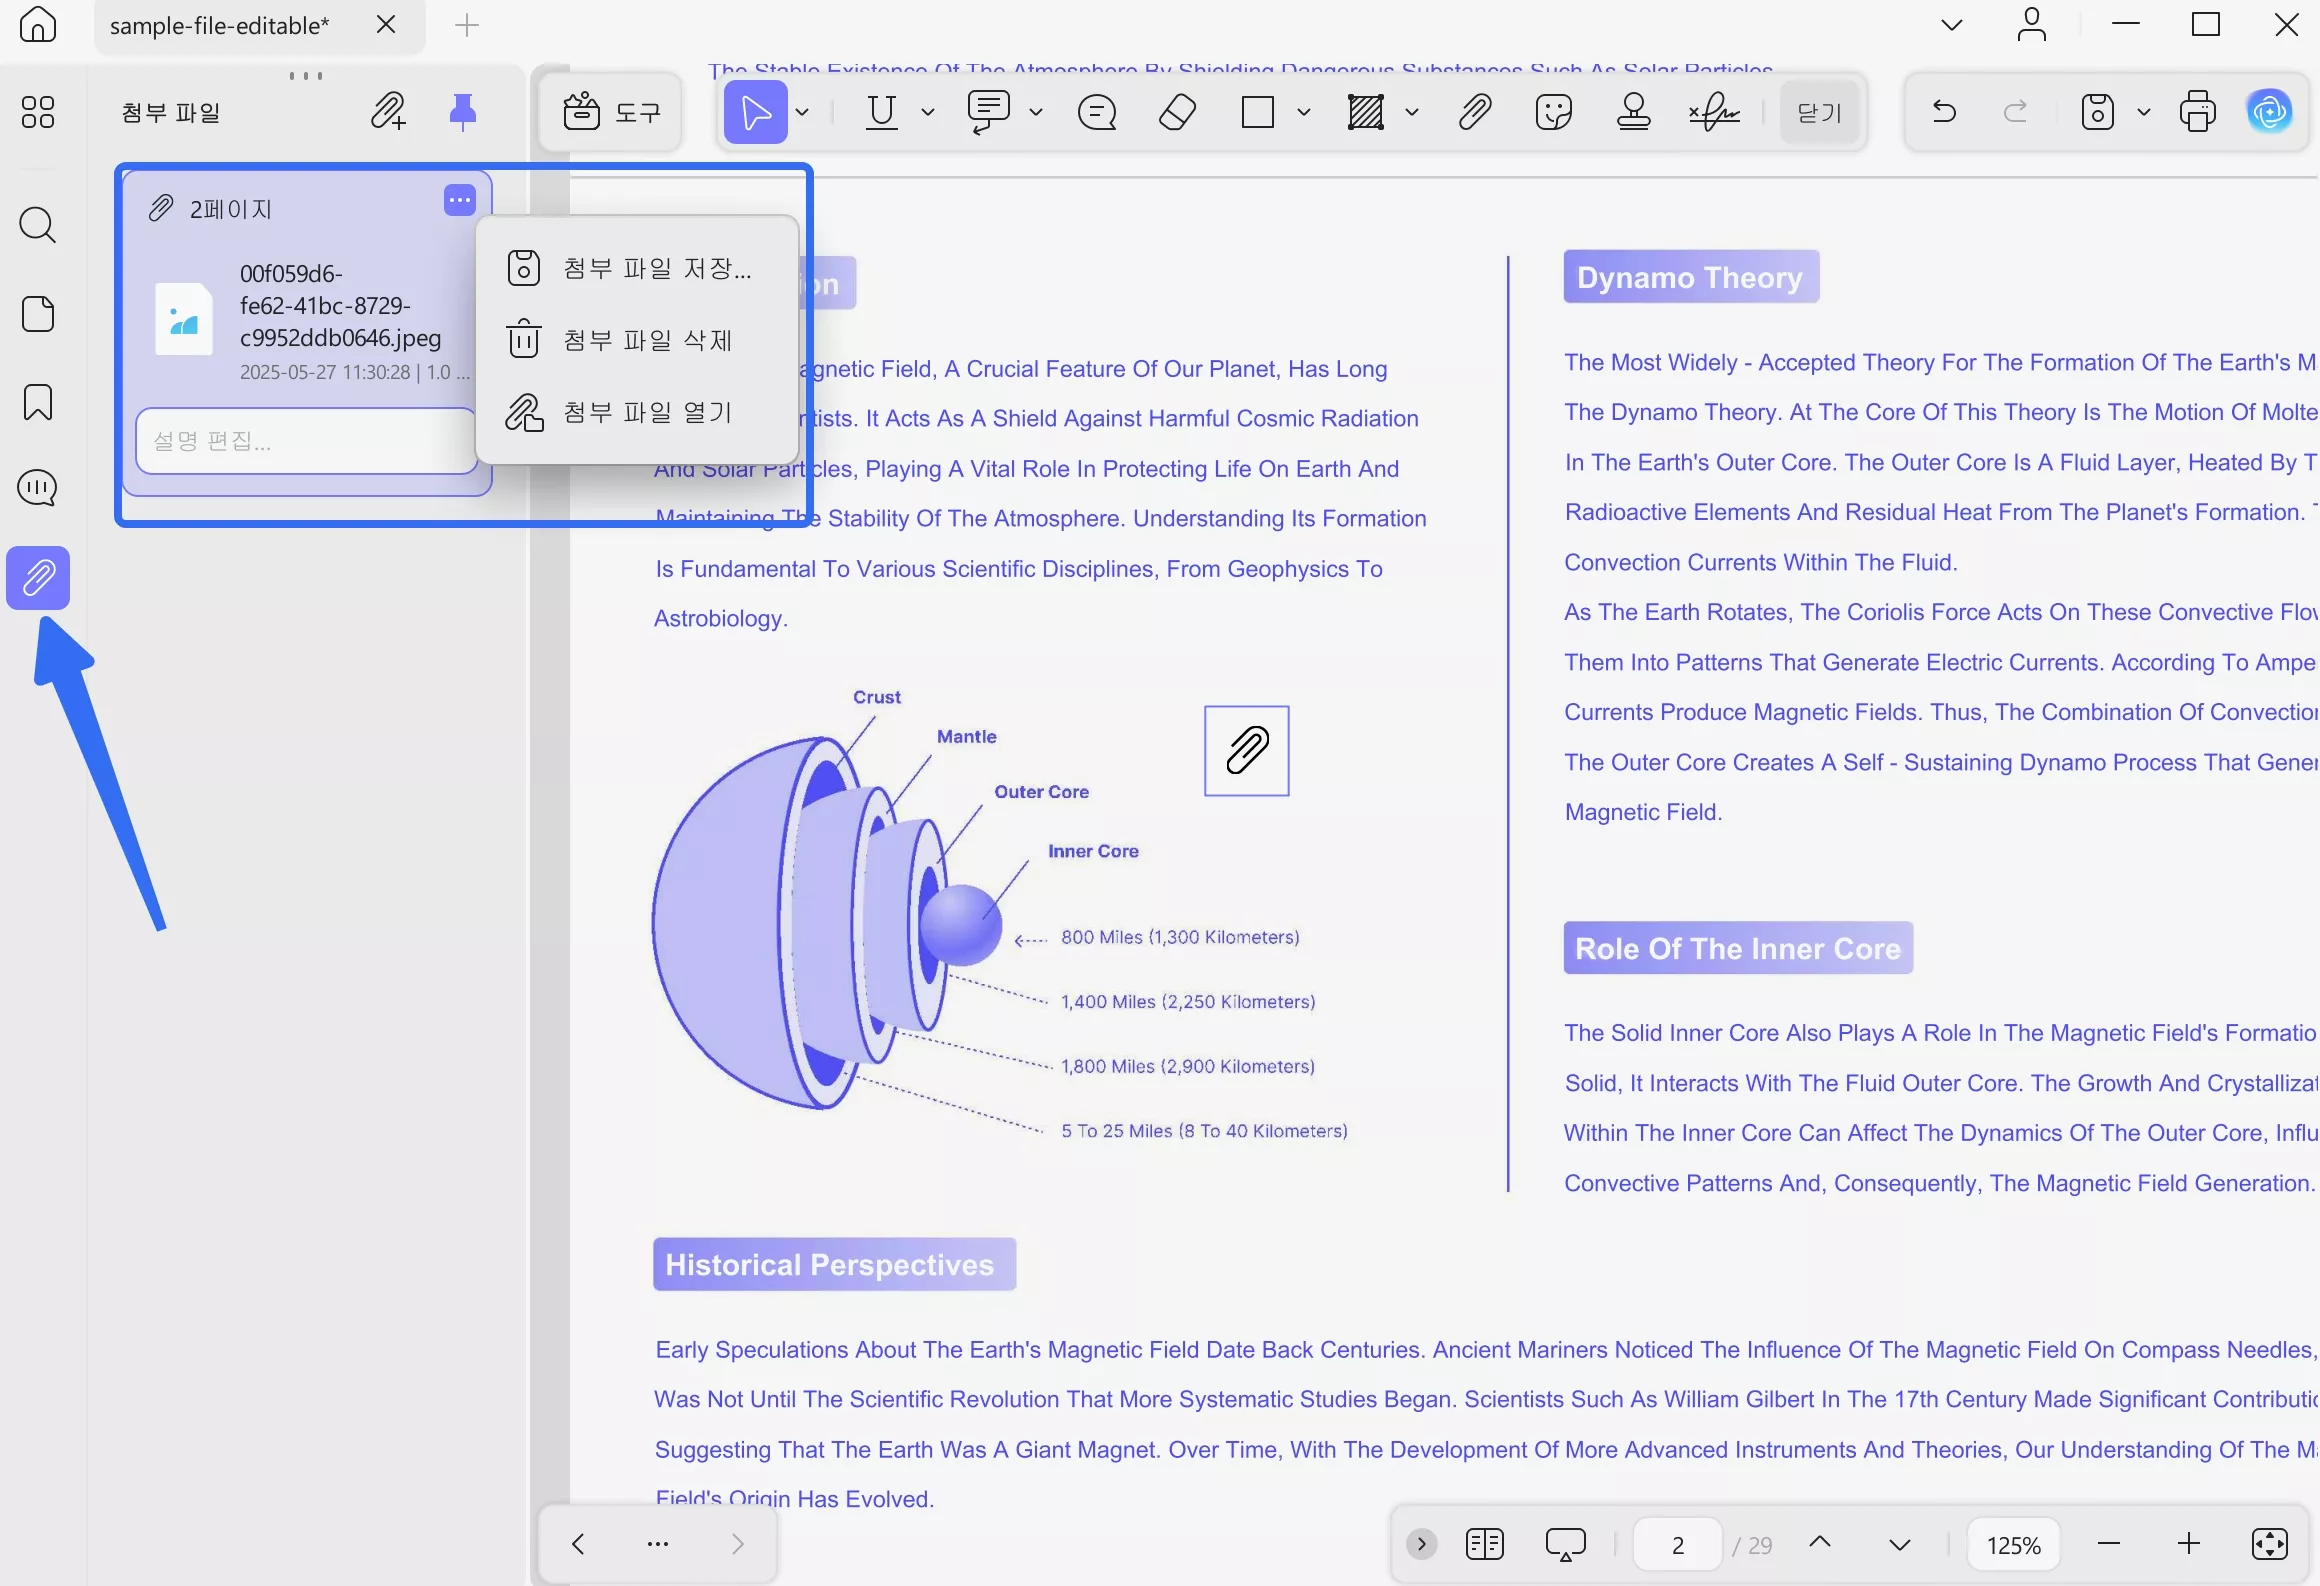Toggle fit-to-screen view
The height and width of the screenshot is (1586, 2320).
(2269, 1544)
